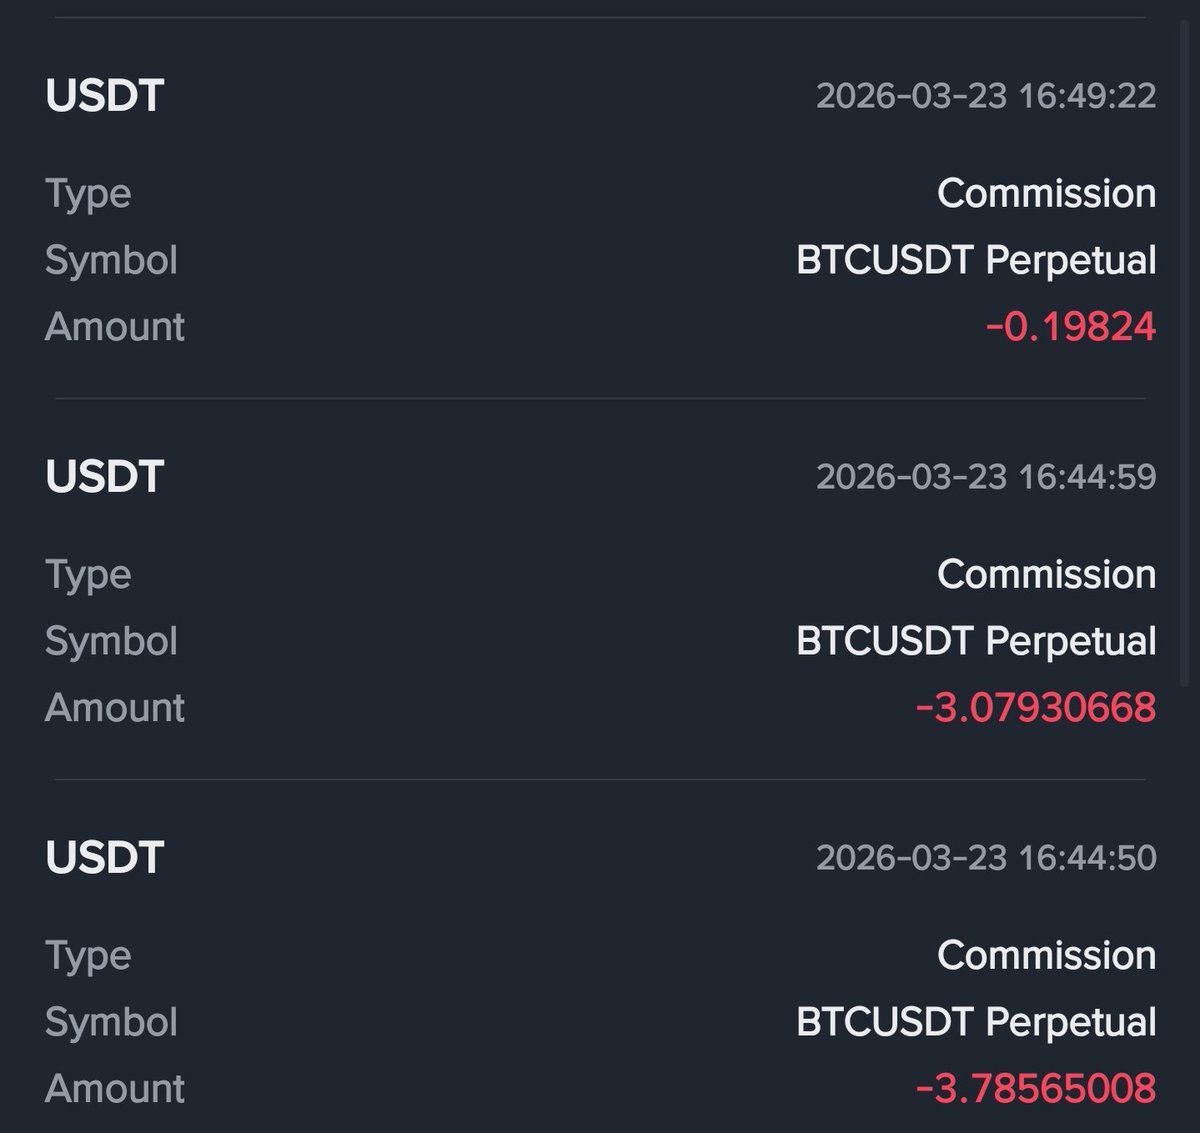Viewport: 1200px width, 1133px height.
Task: Select the second BTCUSDT Perpetual symbol
Action: click(976, 641)
